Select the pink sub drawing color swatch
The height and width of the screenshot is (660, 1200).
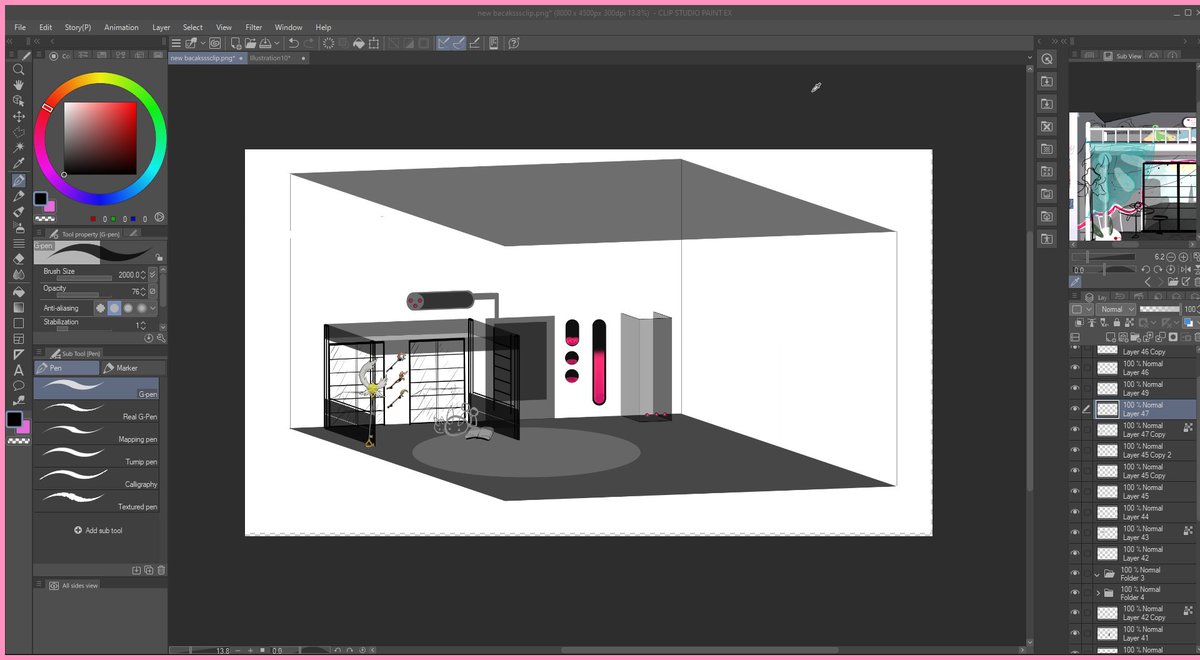(x=50, y=206)
